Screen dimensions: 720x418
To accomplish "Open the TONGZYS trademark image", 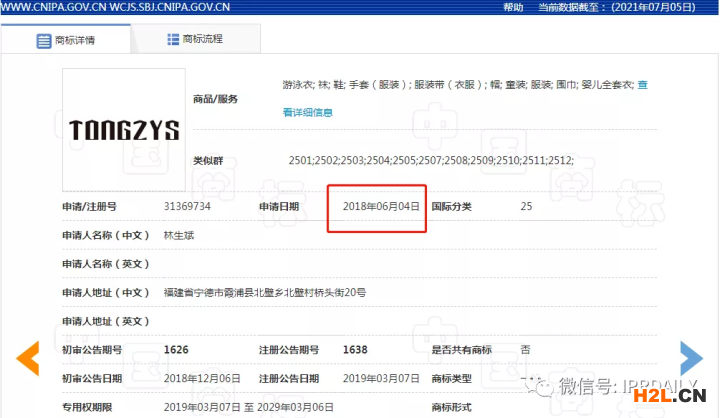I will tap(122, 127).
